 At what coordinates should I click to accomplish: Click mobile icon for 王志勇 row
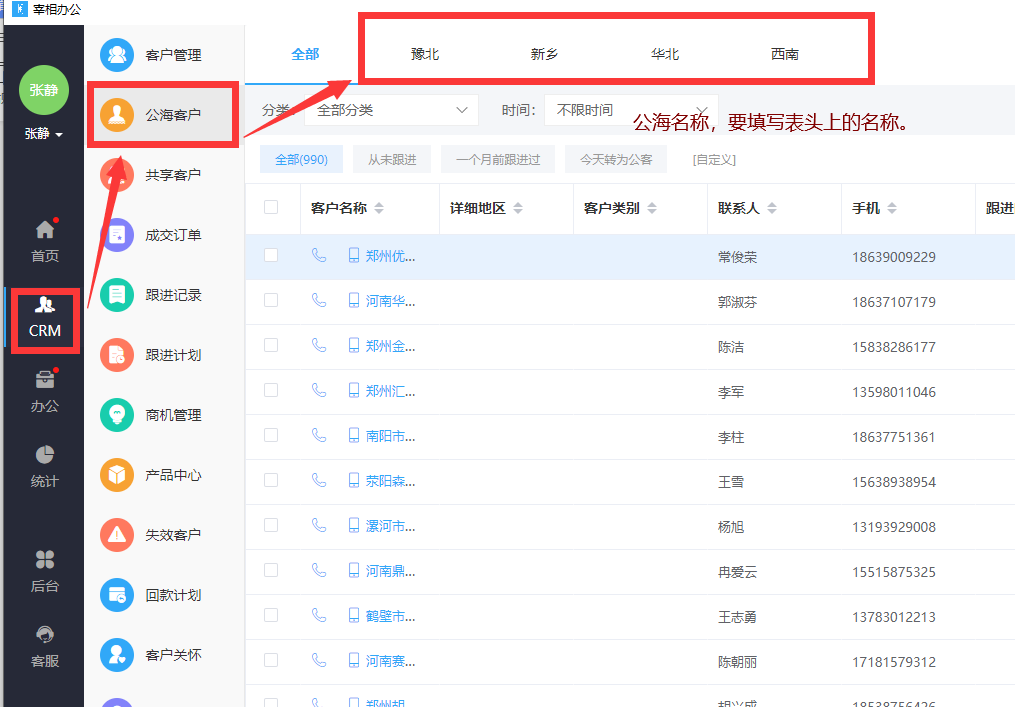353,614
